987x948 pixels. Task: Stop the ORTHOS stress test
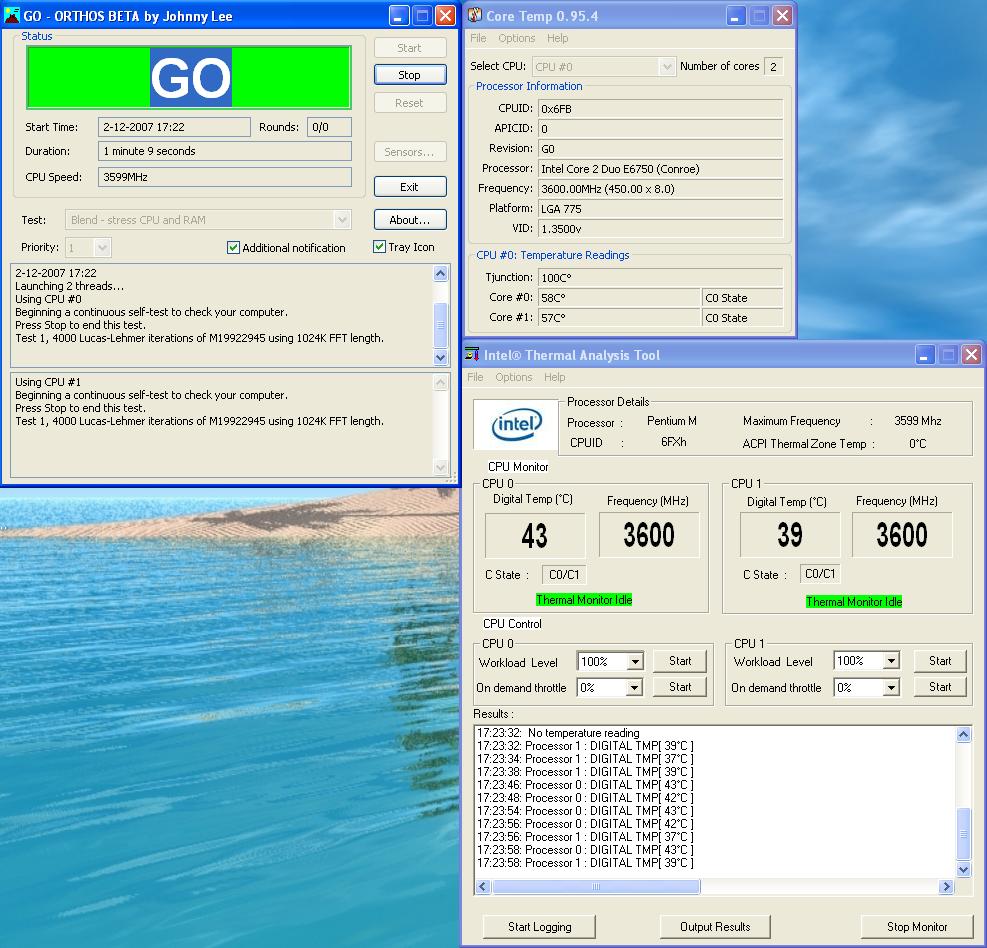pos(410,75)
